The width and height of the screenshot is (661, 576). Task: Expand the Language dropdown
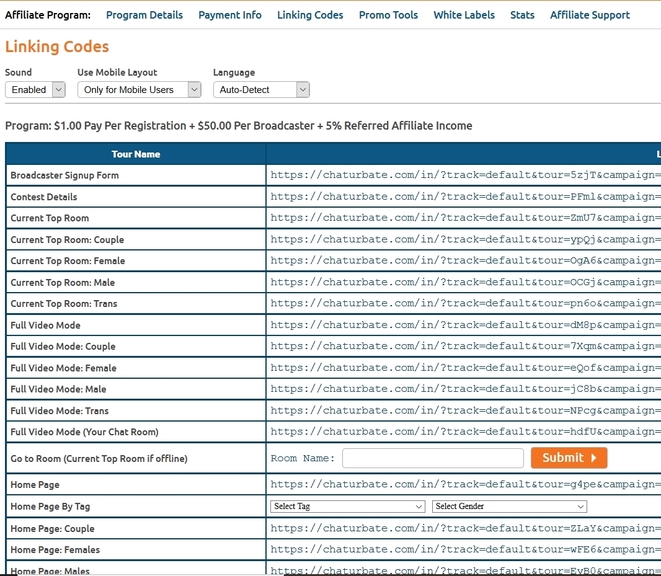[261, 89]
